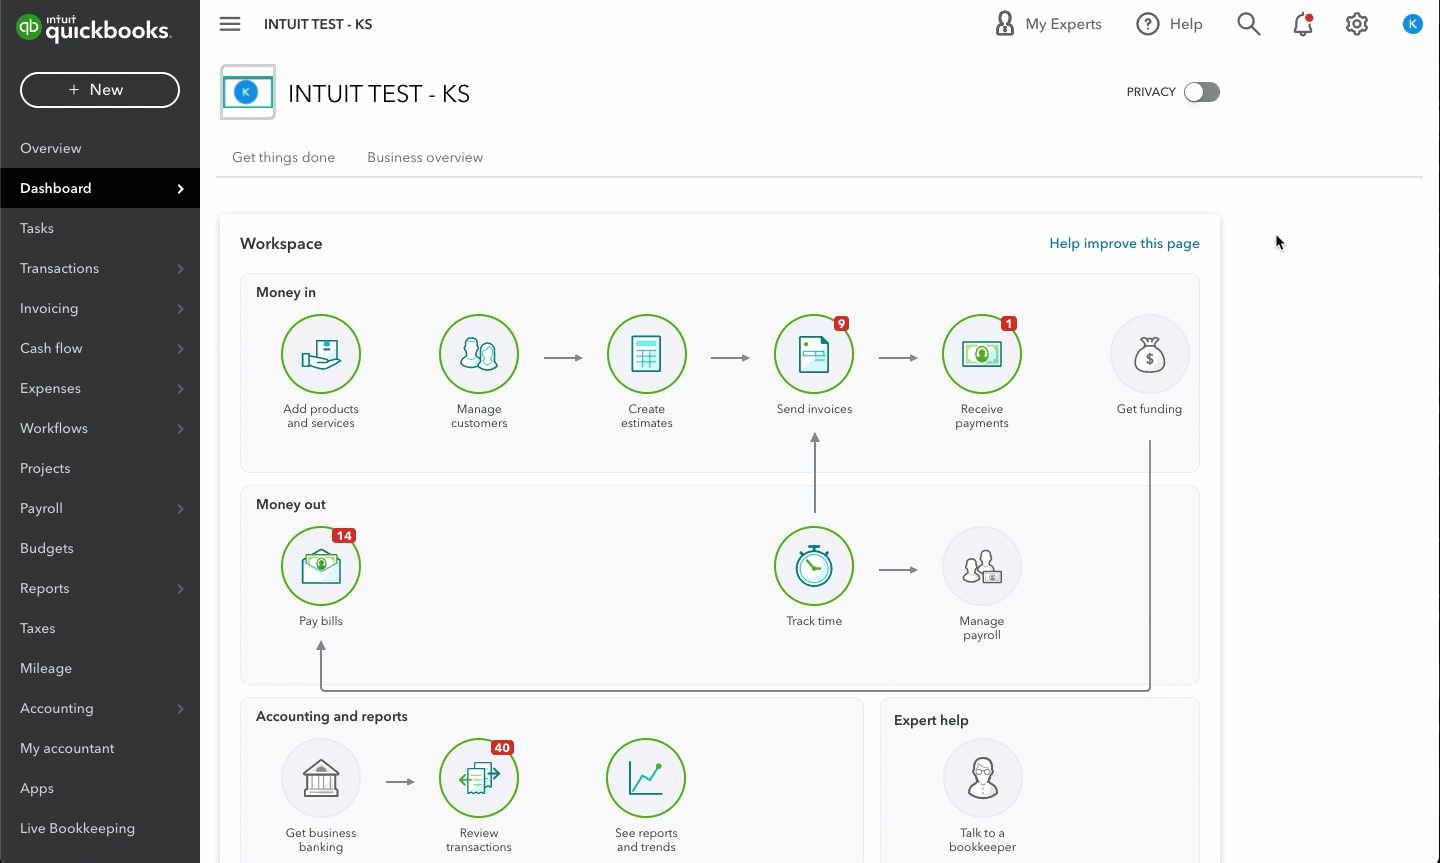
Task: Click the See reports and trends icon
Action: coord(646,779)
